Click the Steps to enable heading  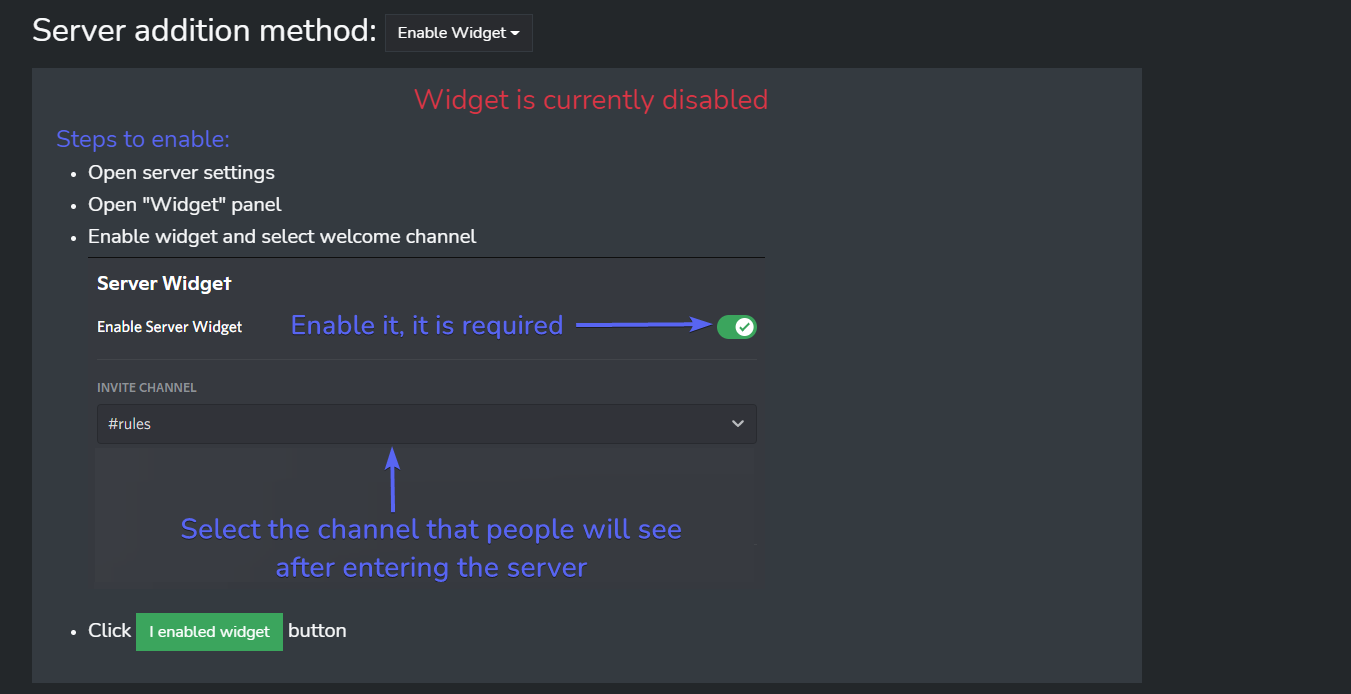pos(142,139)
